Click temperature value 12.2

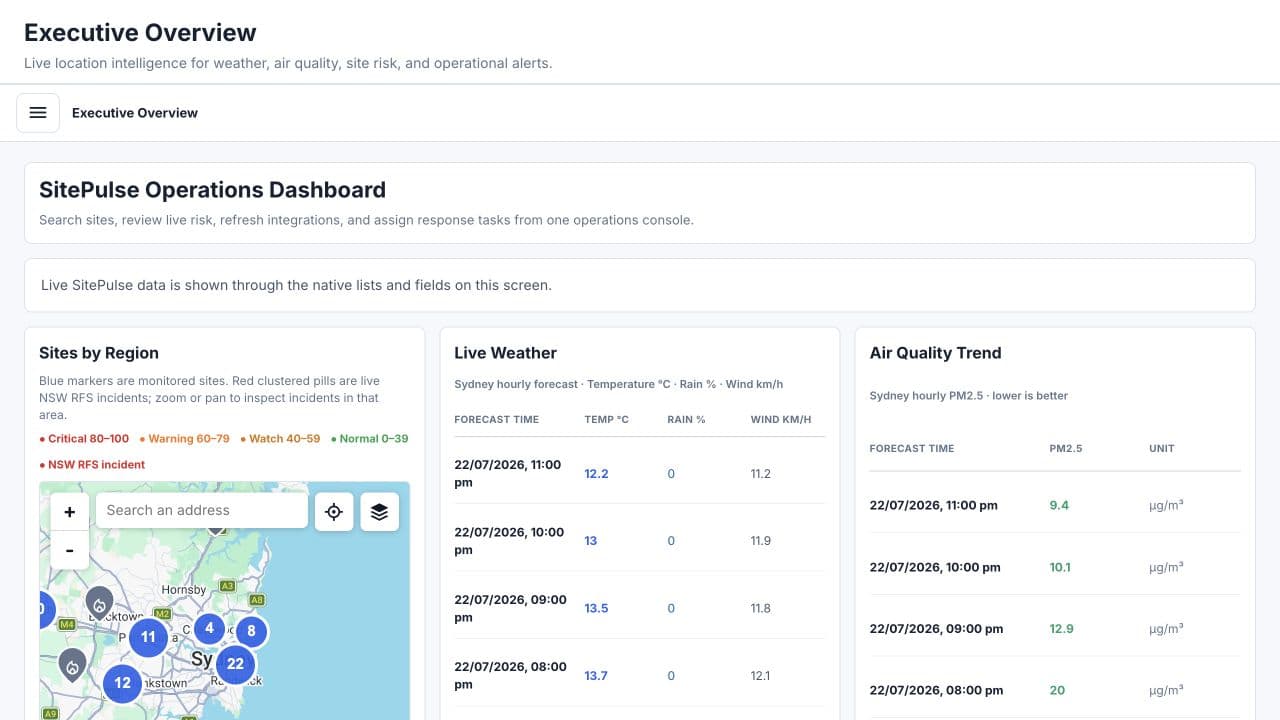tap(596, 473)
